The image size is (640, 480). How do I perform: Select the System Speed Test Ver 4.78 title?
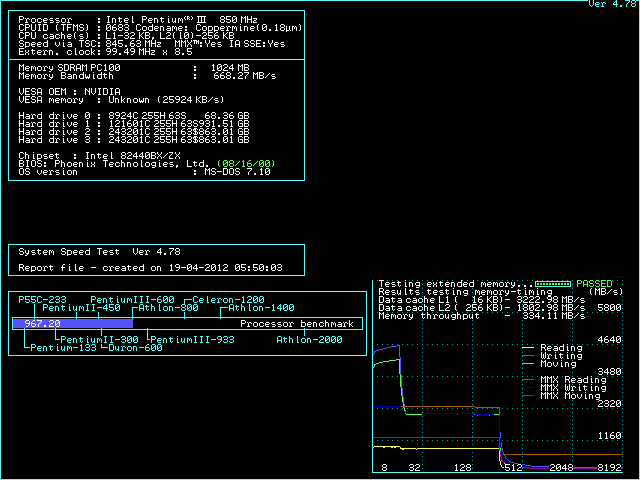(x=99, y=252)
